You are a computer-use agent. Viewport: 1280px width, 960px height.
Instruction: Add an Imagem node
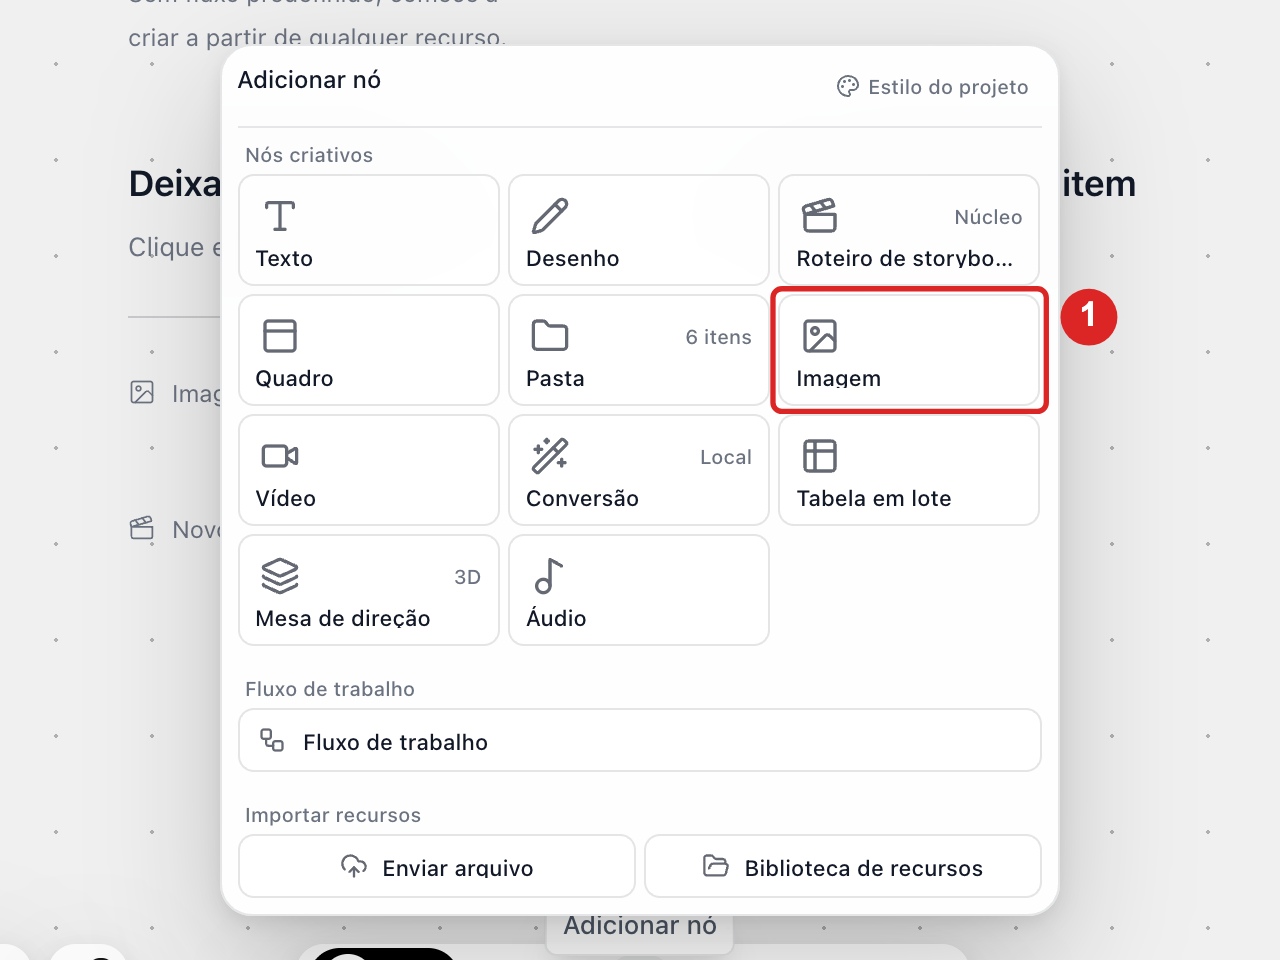point(909,350)
